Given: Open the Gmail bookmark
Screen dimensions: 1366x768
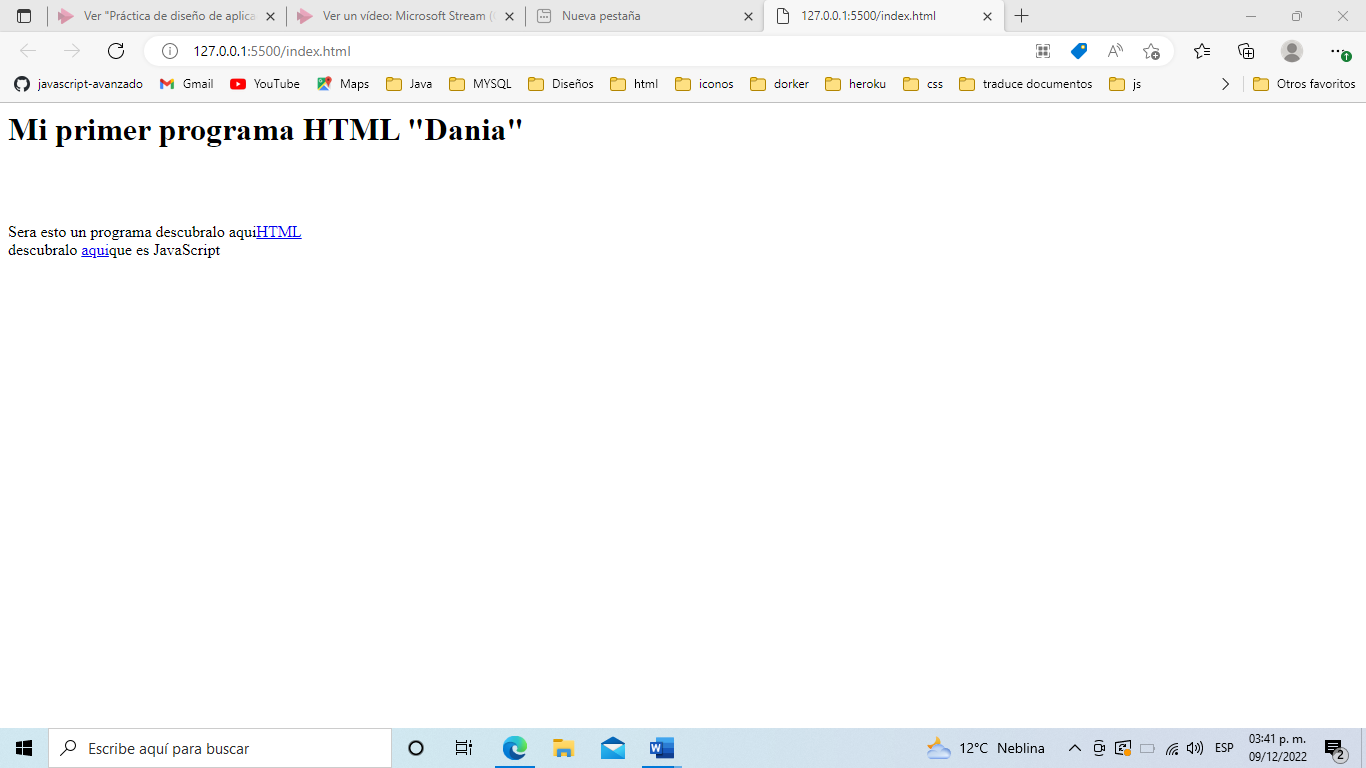Looking at the screenshot, I should (187, 84).
